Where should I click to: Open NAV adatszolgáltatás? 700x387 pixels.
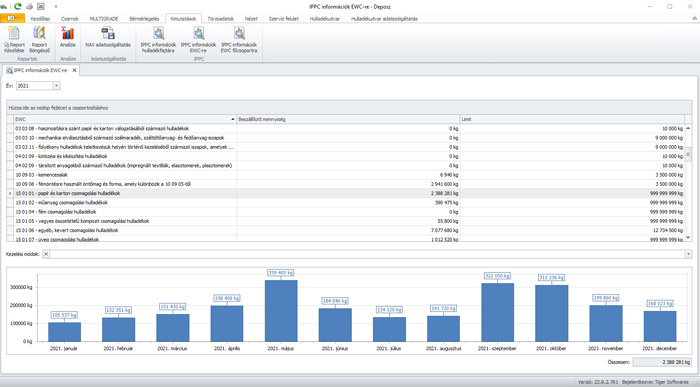[108, 37]
